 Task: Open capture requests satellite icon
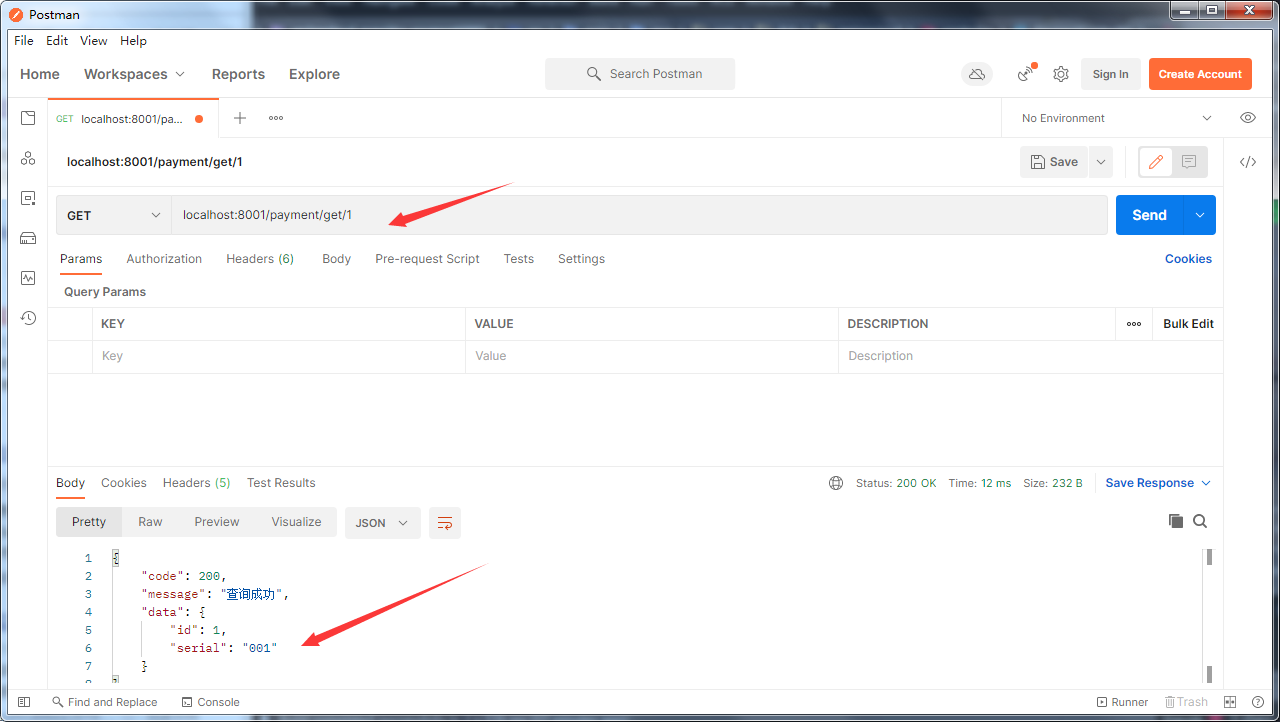point(1026,73)
